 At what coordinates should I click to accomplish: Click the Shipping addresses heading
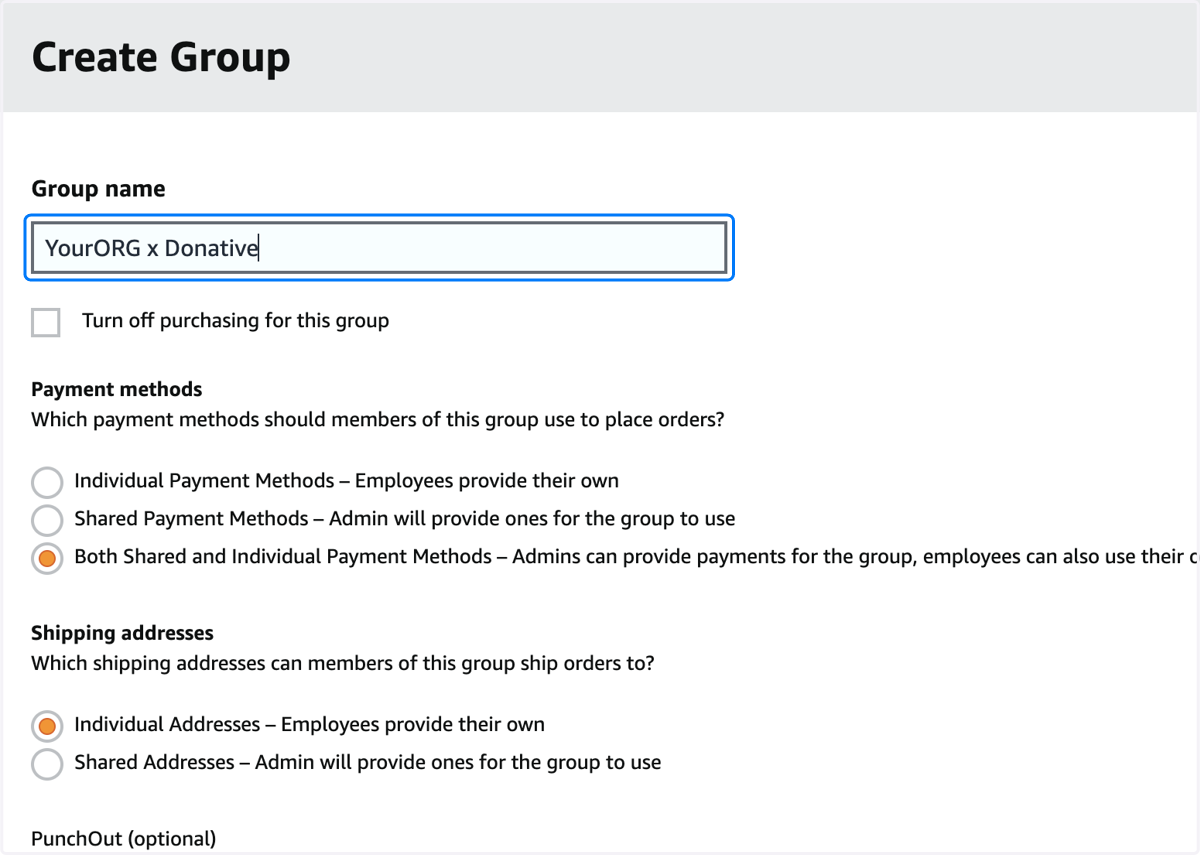click(122, 633)
